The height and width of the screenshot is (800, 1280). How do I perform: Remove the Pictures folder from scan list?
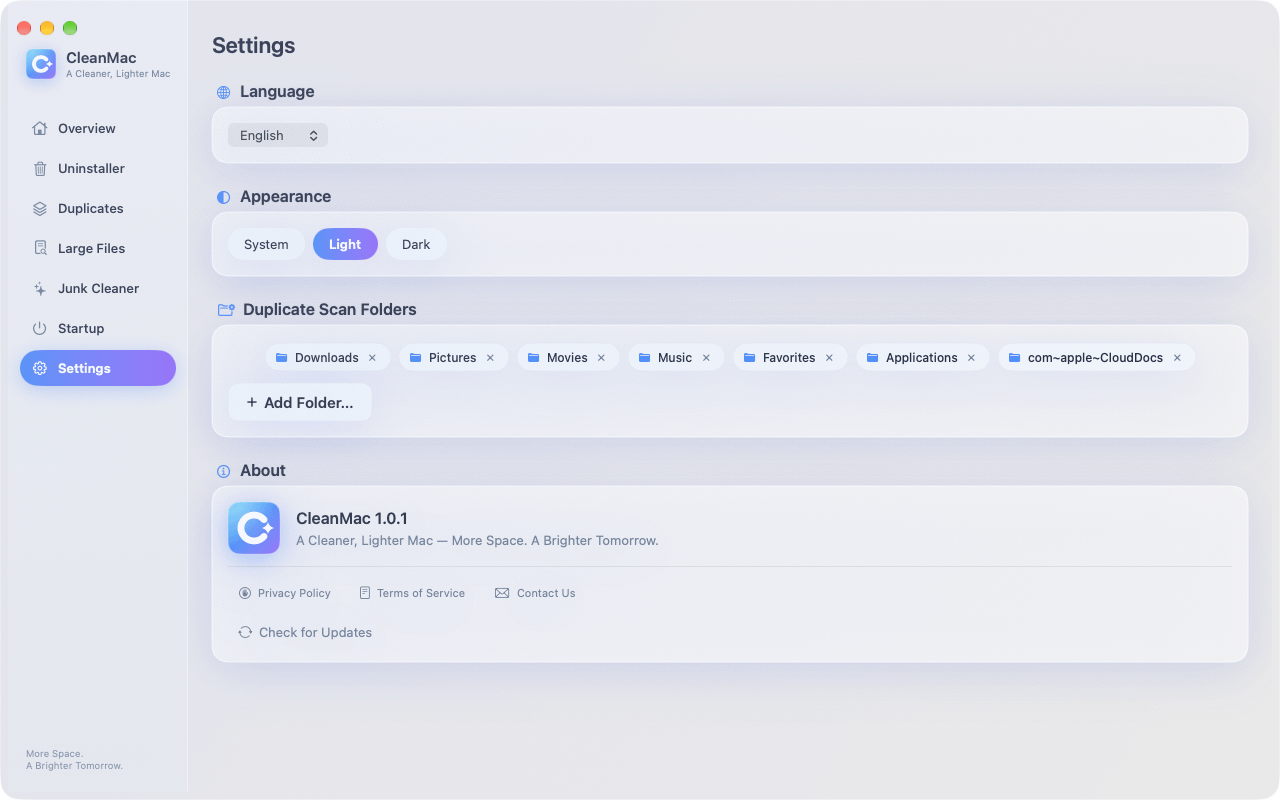tap(490, 358)
